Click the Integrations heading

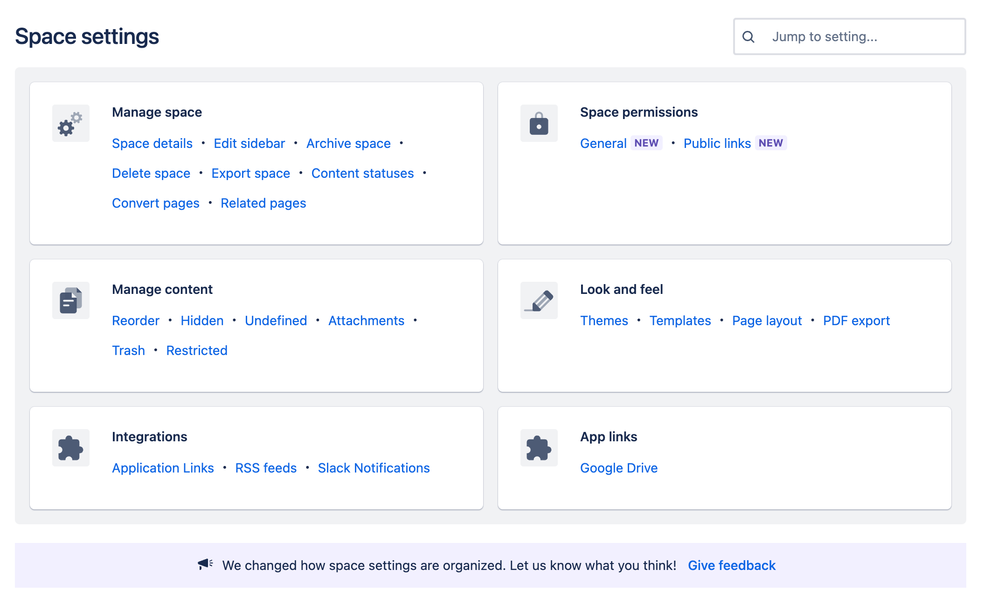pyautogui.click(x=150, y=437)
